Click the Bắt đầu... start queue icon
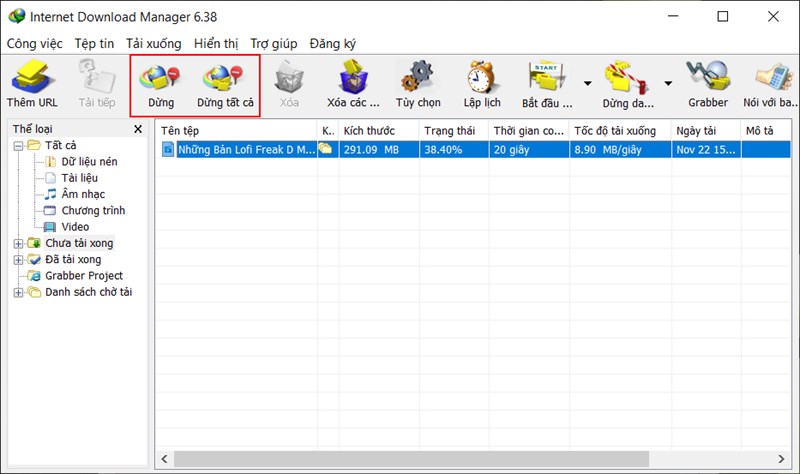 point(547,77)
